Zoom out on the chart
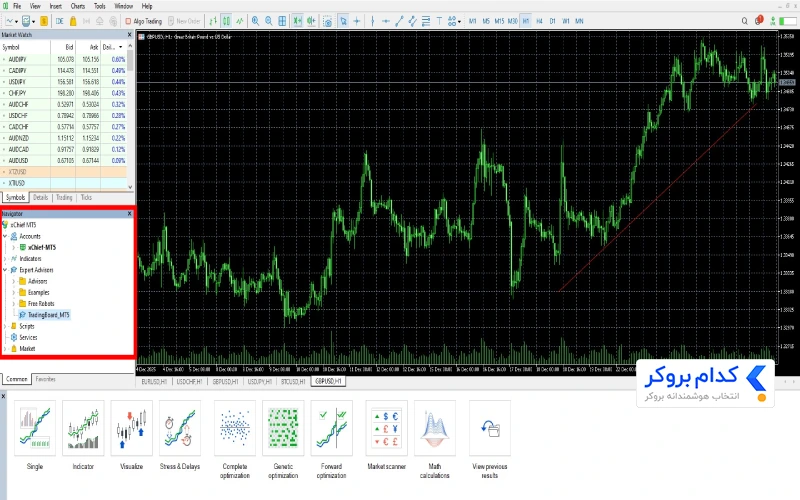The image size is (800, 500). tap(268, 21)
